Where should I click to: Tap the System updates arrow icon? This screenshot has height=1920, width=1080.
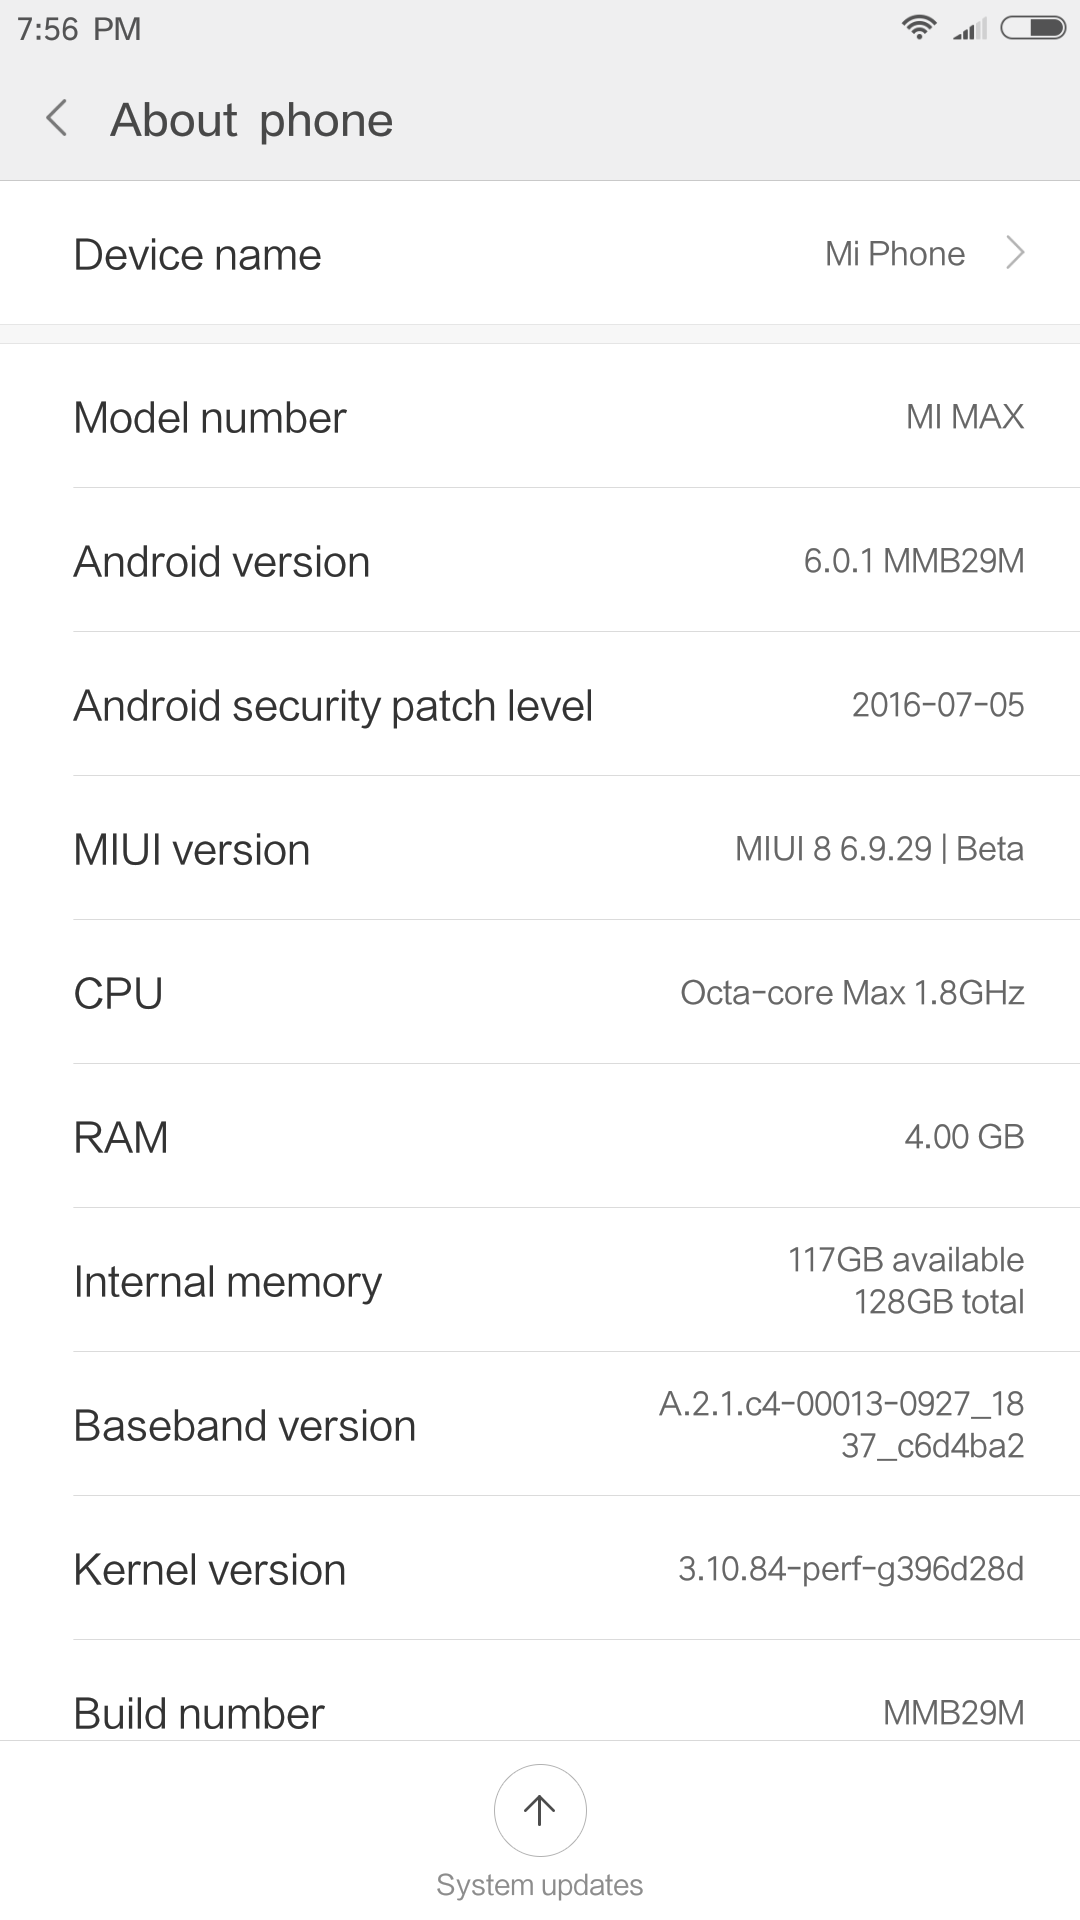tap(540, 1810)
